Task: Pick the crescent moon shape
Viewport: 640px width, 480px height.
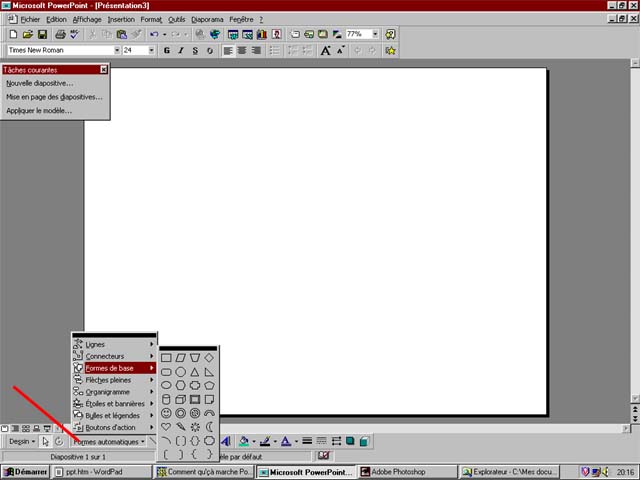Action: pyautogui.click(x=209, y=427)
